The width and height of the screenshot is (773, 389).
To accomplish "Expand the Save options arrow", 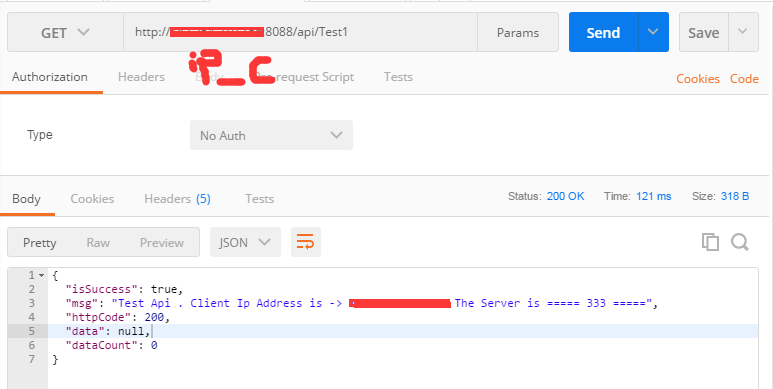I will [742, 32].
